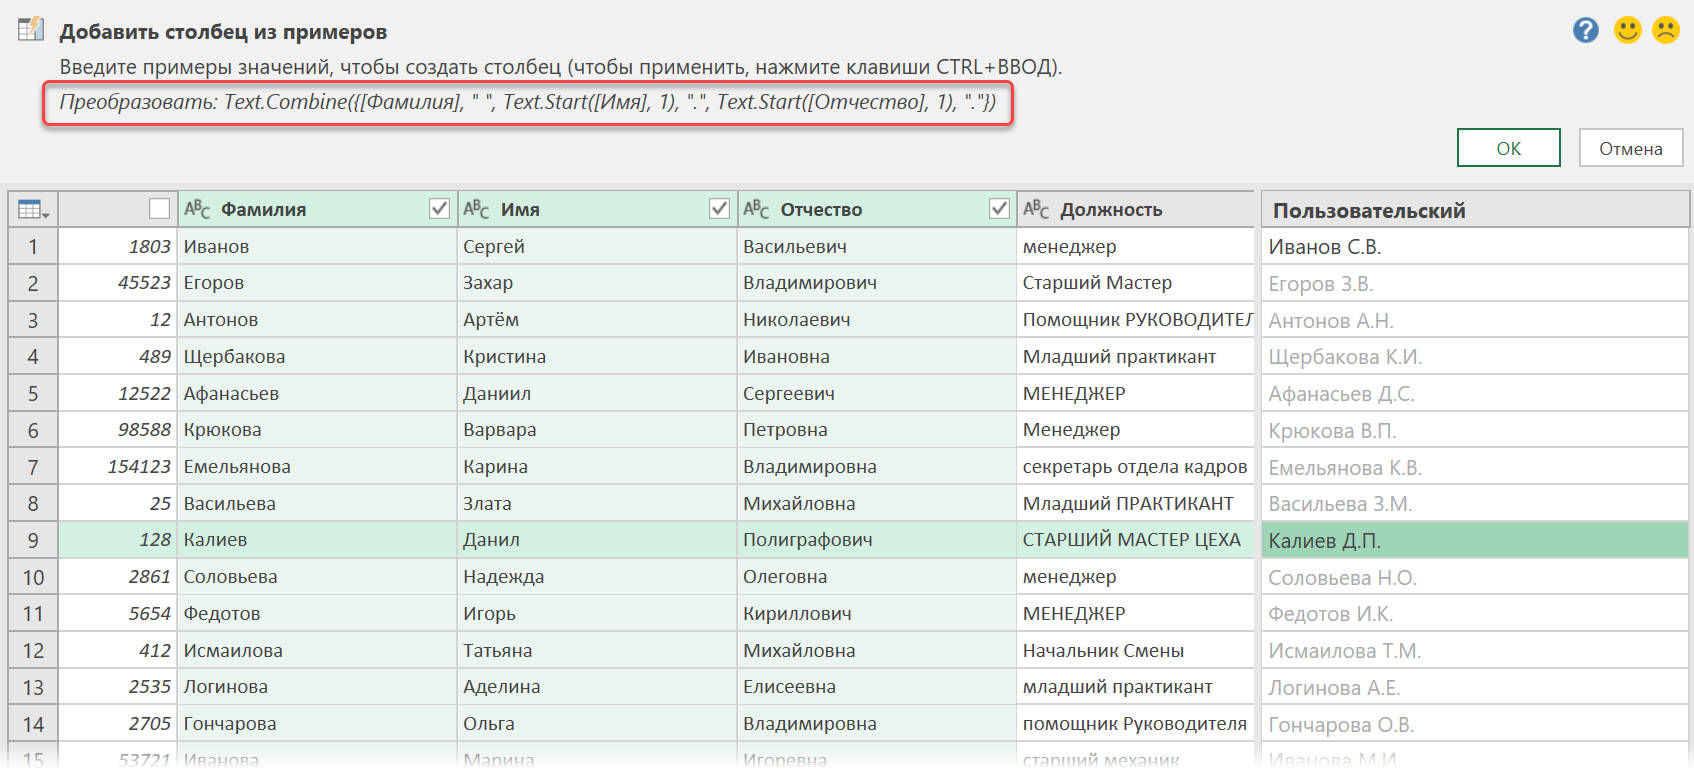Click the Татьяна name cell
Image resolution: width=1694 pixels, height=769 pixels.
point(597,651)
